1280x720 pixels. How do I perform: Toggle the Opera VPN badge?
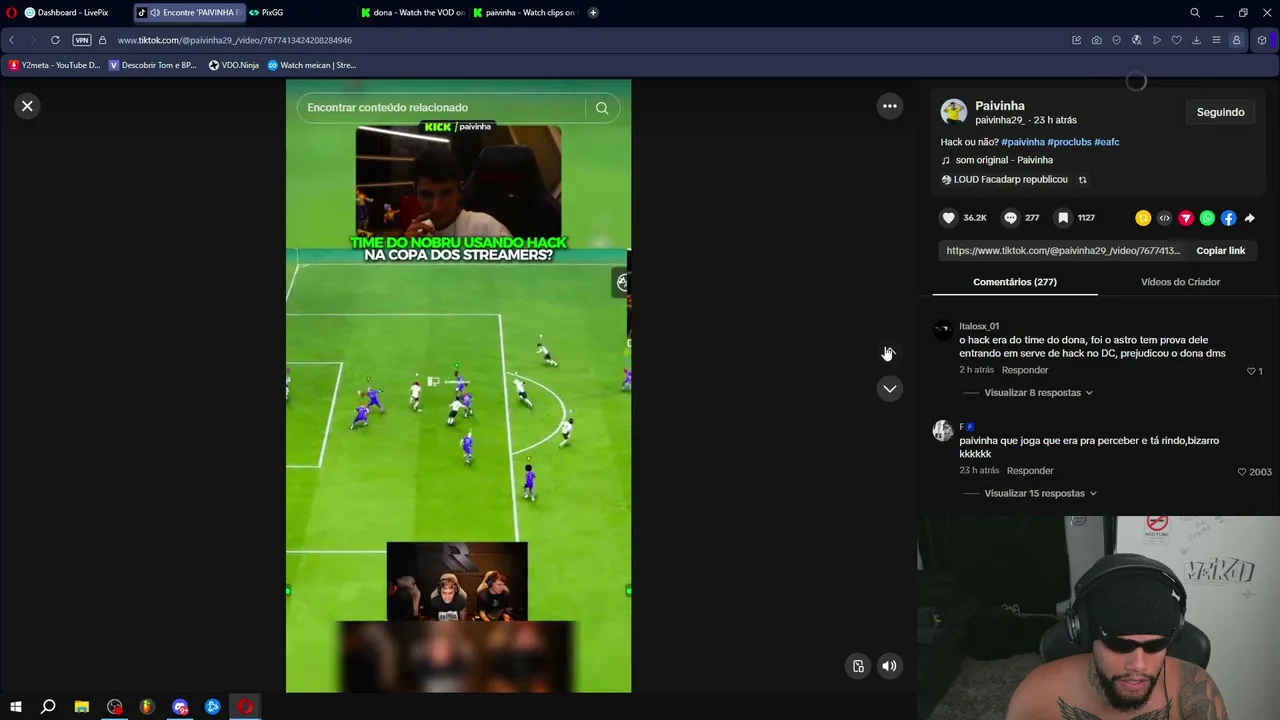82,40
